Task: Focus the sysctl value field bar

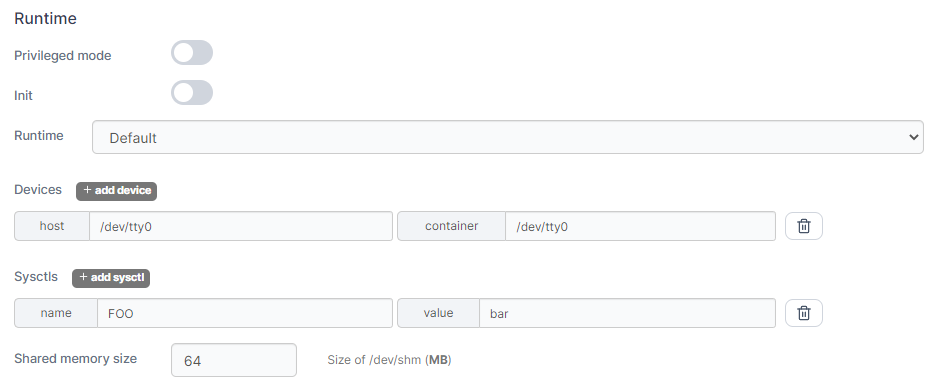Action: point(627,313)
